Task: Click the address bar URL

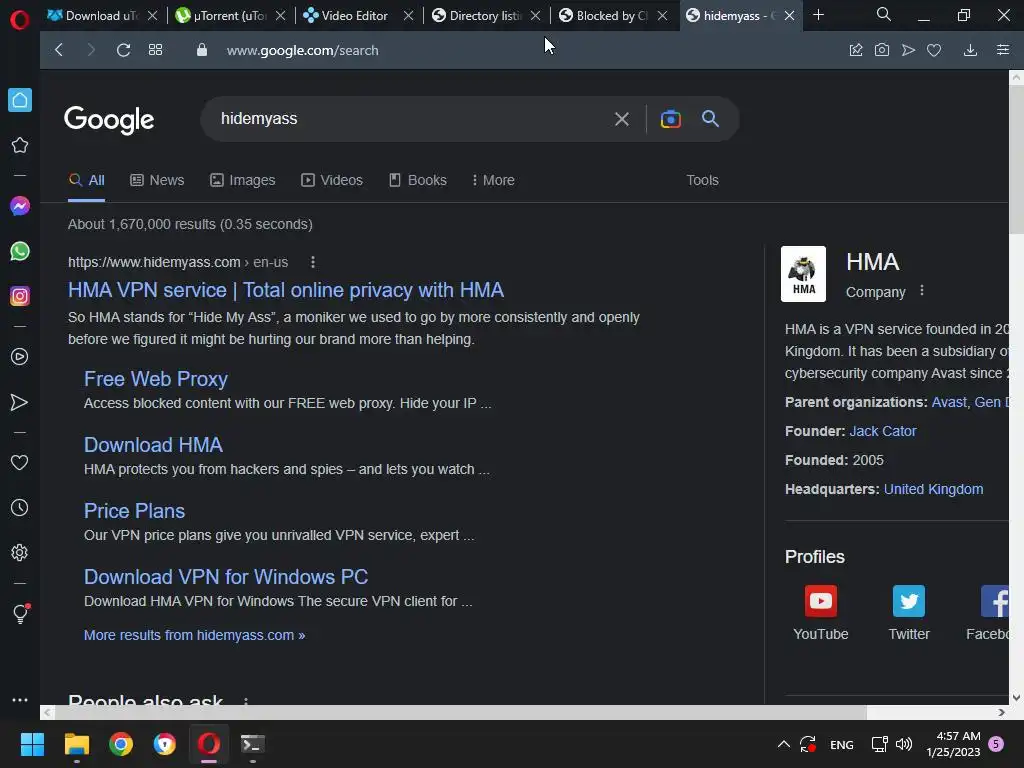Action: pyautogui.click(x=302, y=50)
